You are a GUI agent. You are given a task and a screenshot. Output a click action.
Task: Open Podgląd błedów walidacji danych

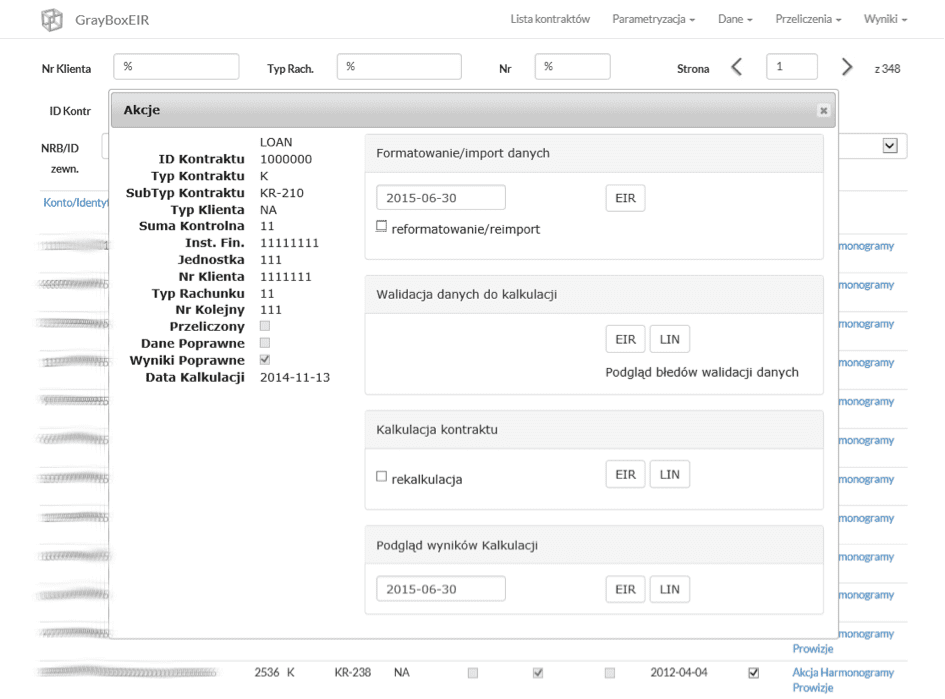702,372
